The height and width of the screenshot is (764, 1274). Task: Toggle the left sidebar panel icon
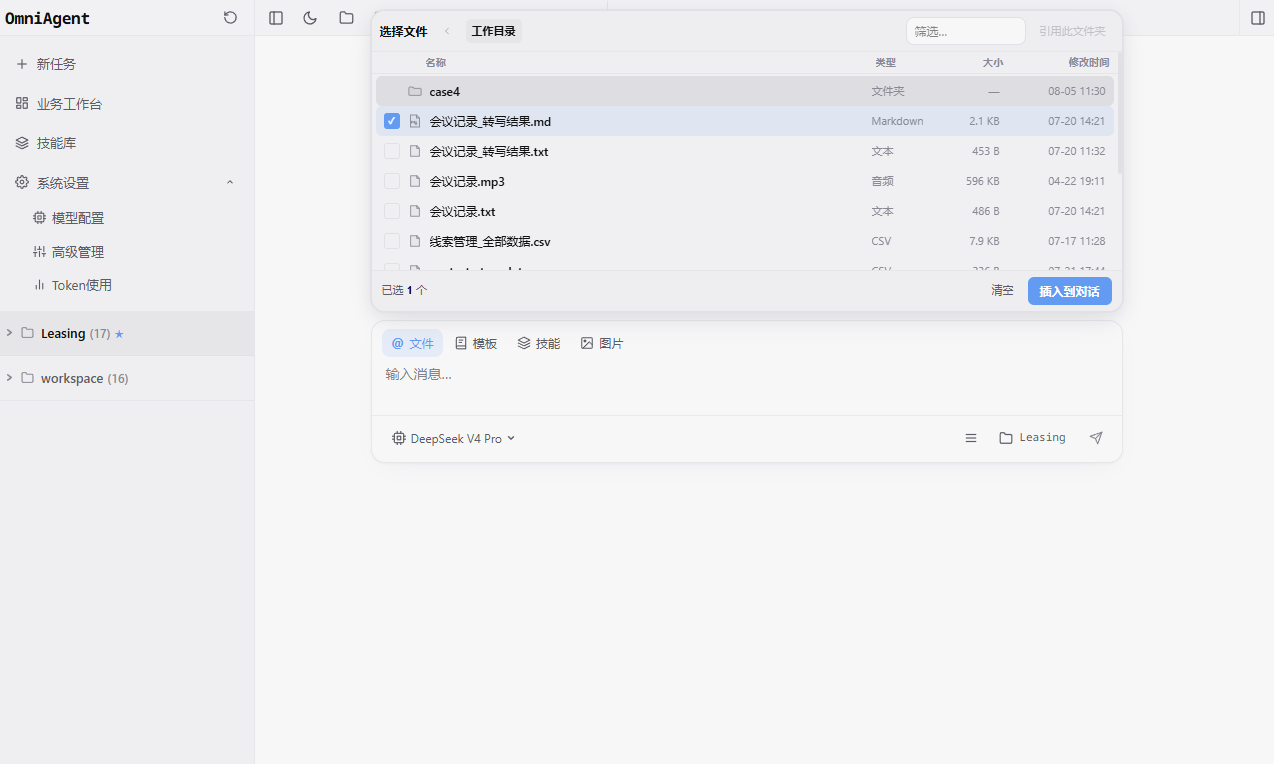tap(276, 18)
